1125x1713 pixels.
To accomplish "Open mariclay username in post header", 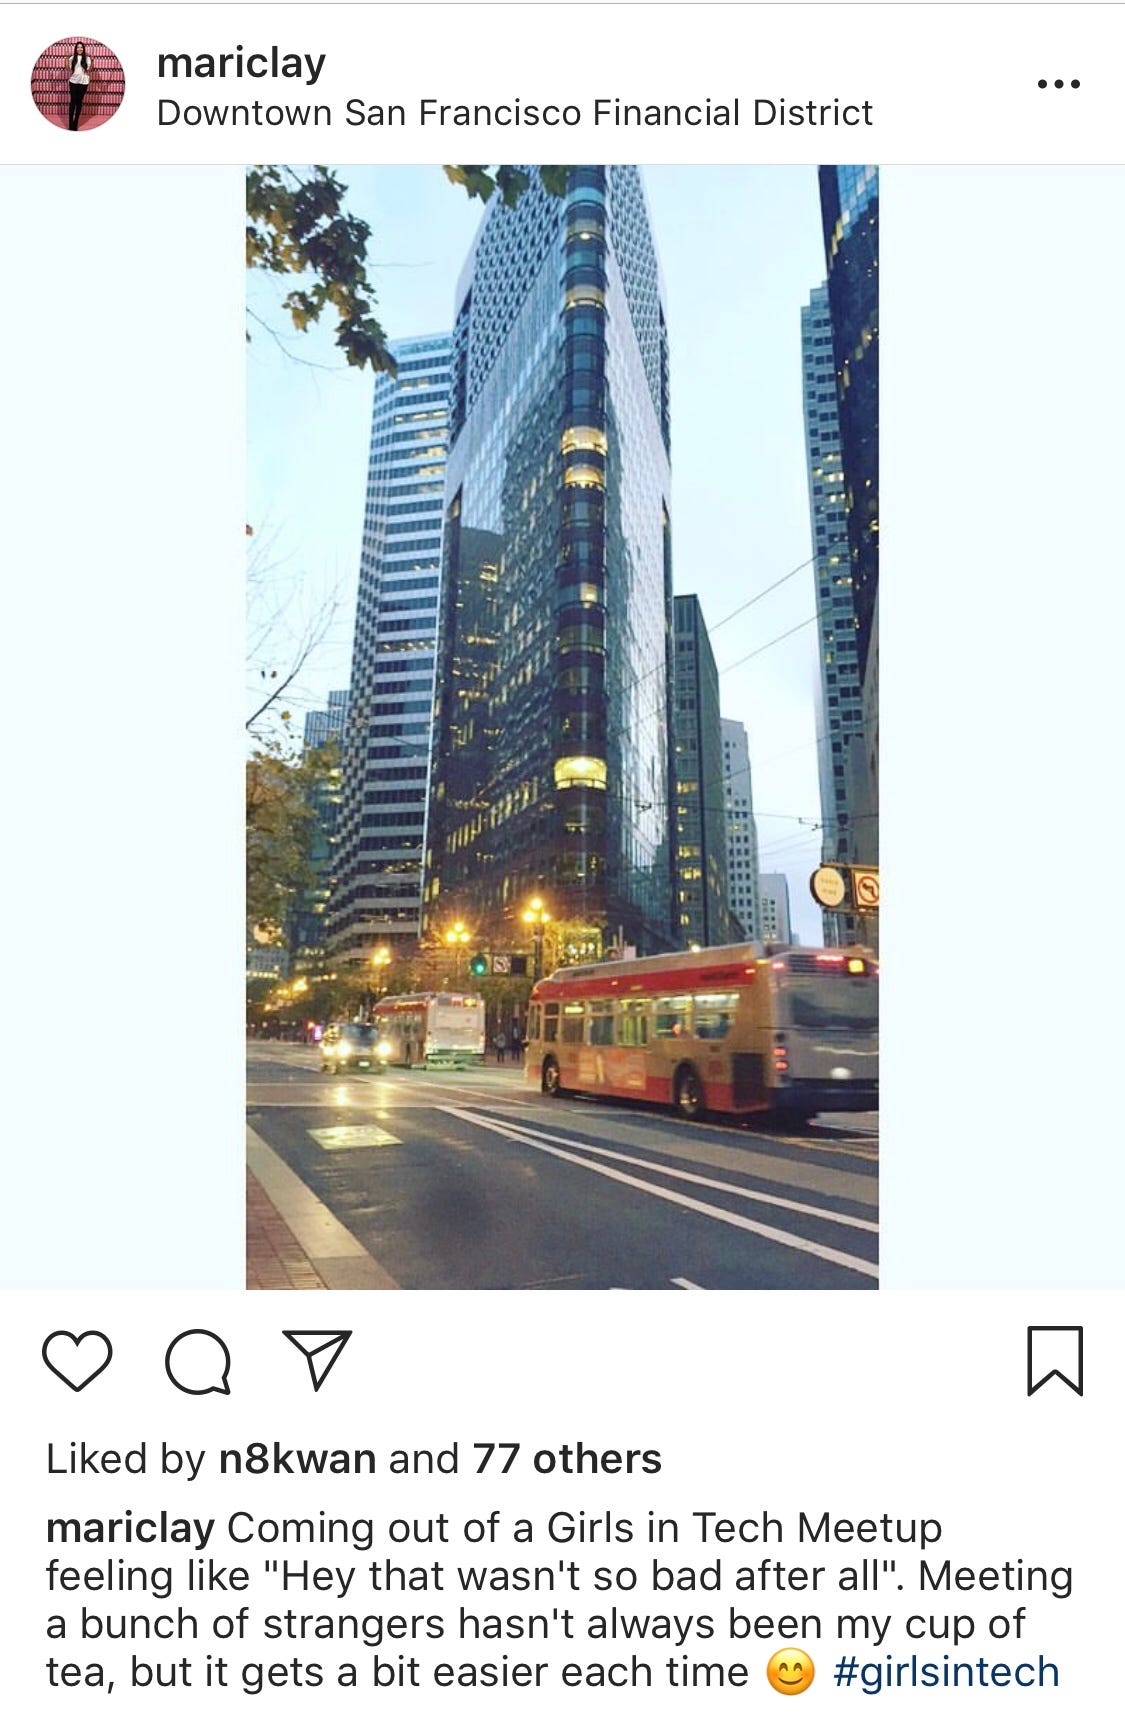I will point(241,63).
